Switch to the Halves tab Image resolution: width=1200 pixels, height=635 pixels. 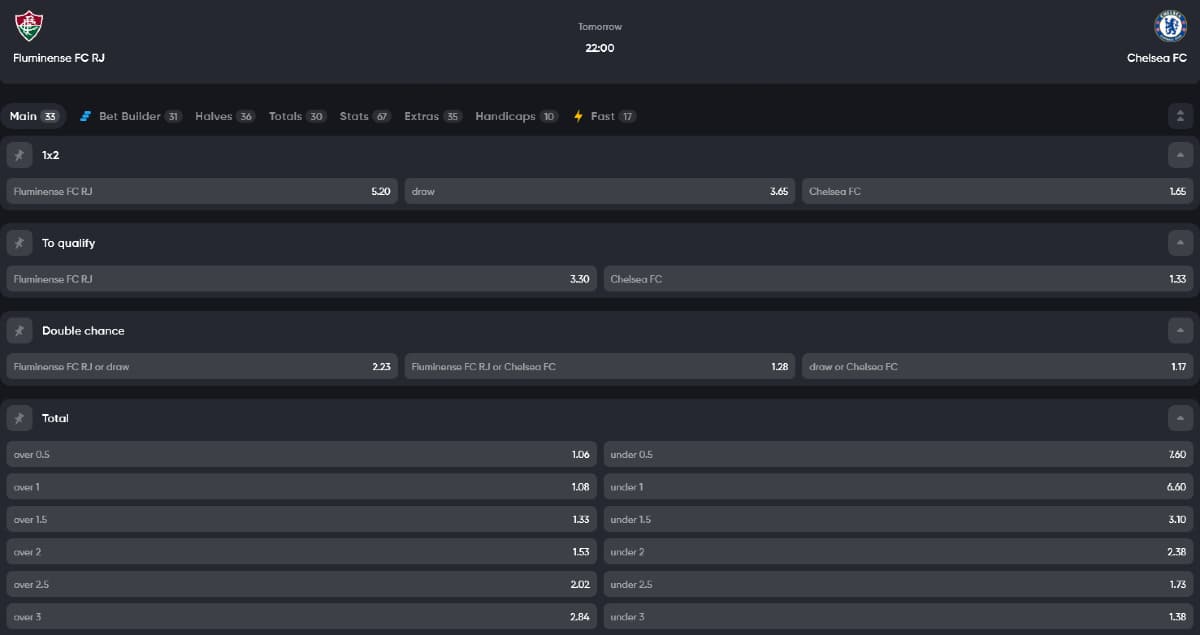click(x=225, y=116)
